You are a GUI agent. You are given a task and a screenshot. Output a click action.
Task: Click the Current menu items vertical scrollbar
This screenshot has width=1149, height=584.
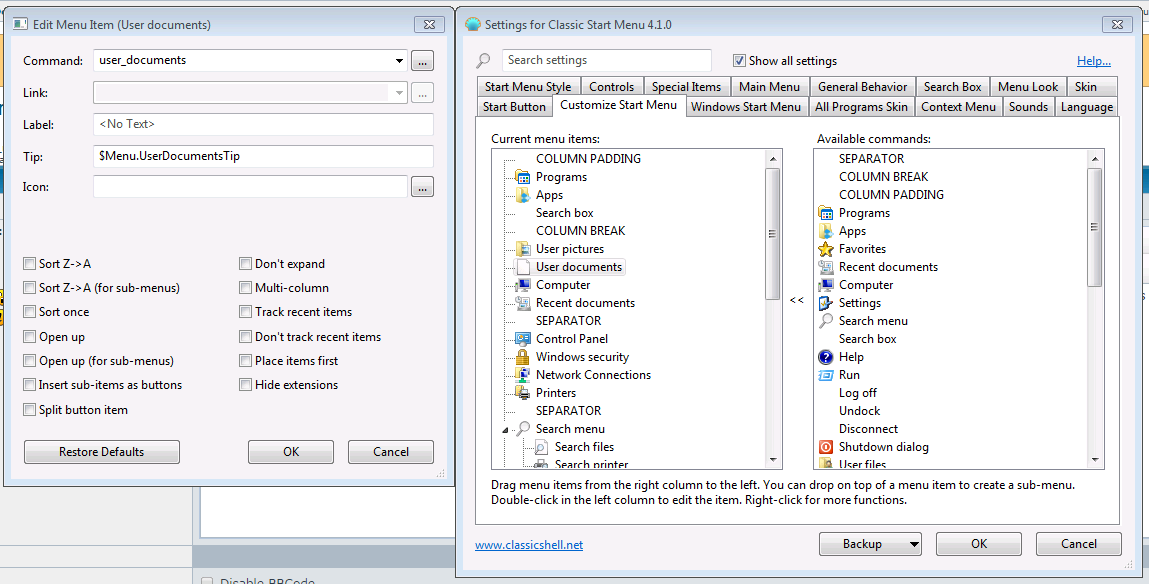point(773,233)
